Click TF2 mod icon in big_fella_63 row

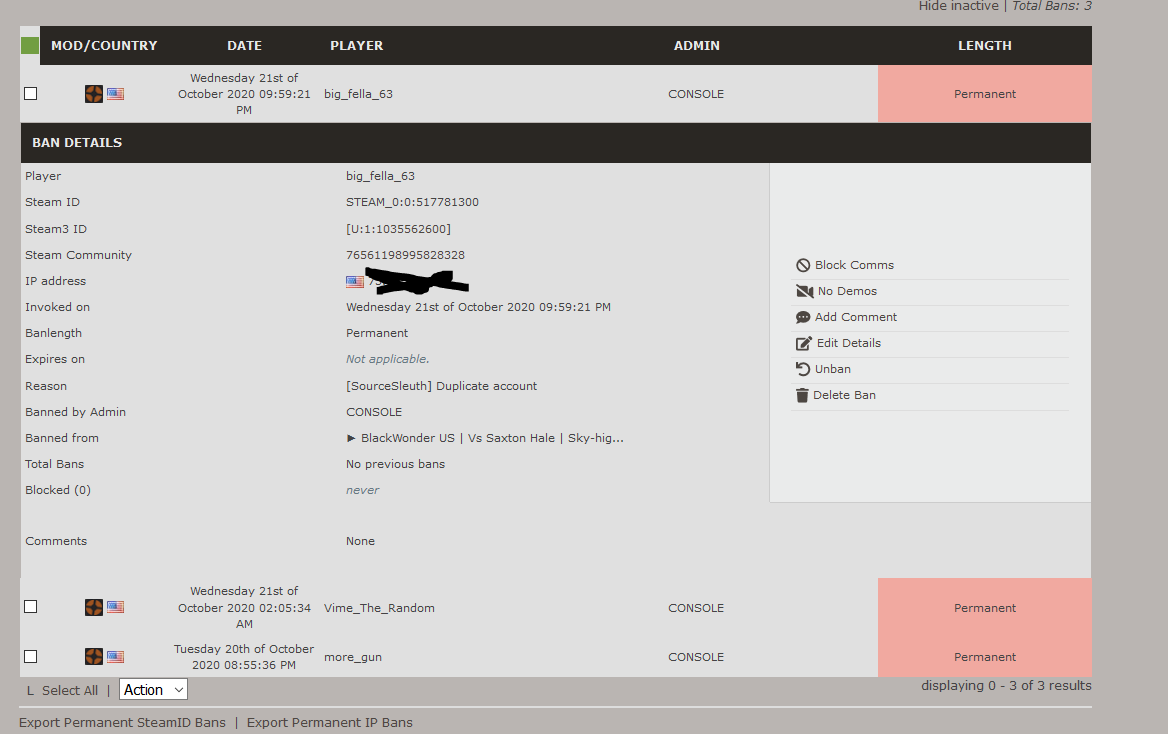[x=94, y=94]
